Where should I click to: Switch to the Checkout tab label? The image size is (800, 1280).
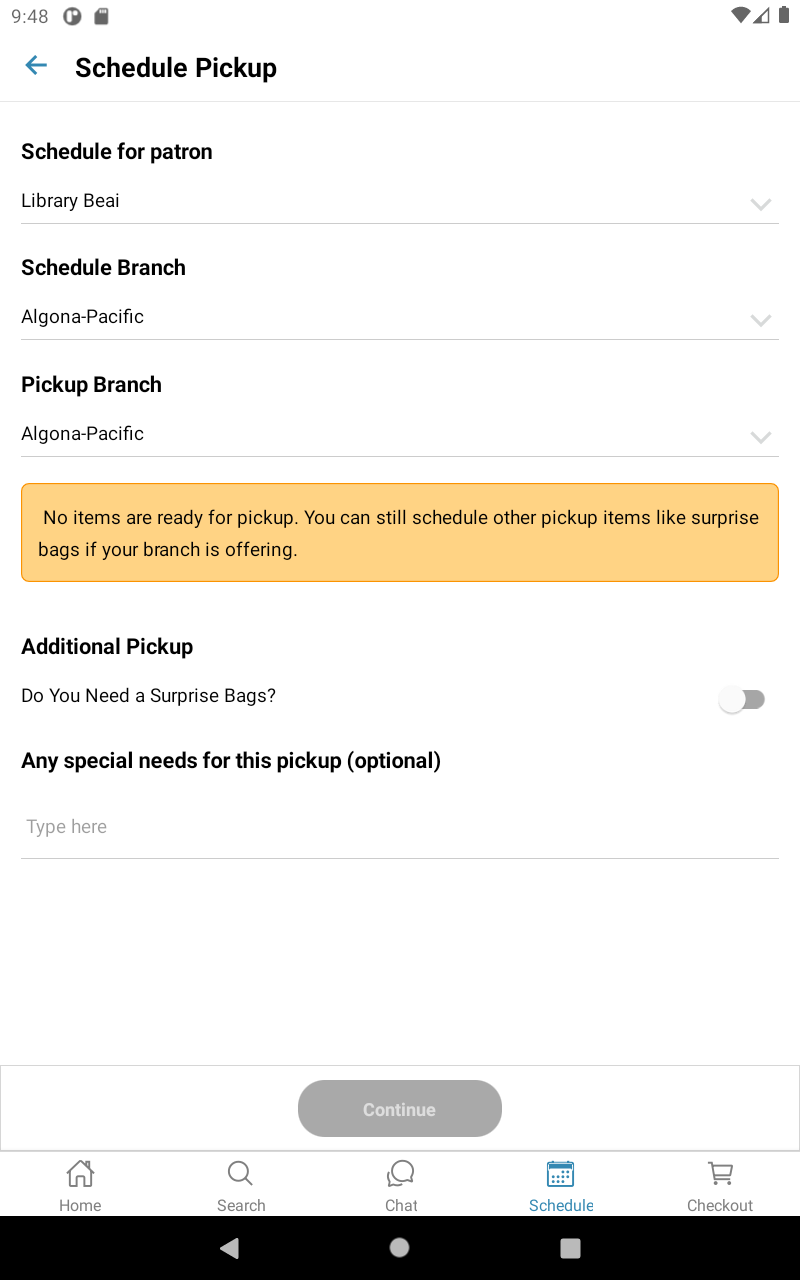click(x=720, y=1205)
